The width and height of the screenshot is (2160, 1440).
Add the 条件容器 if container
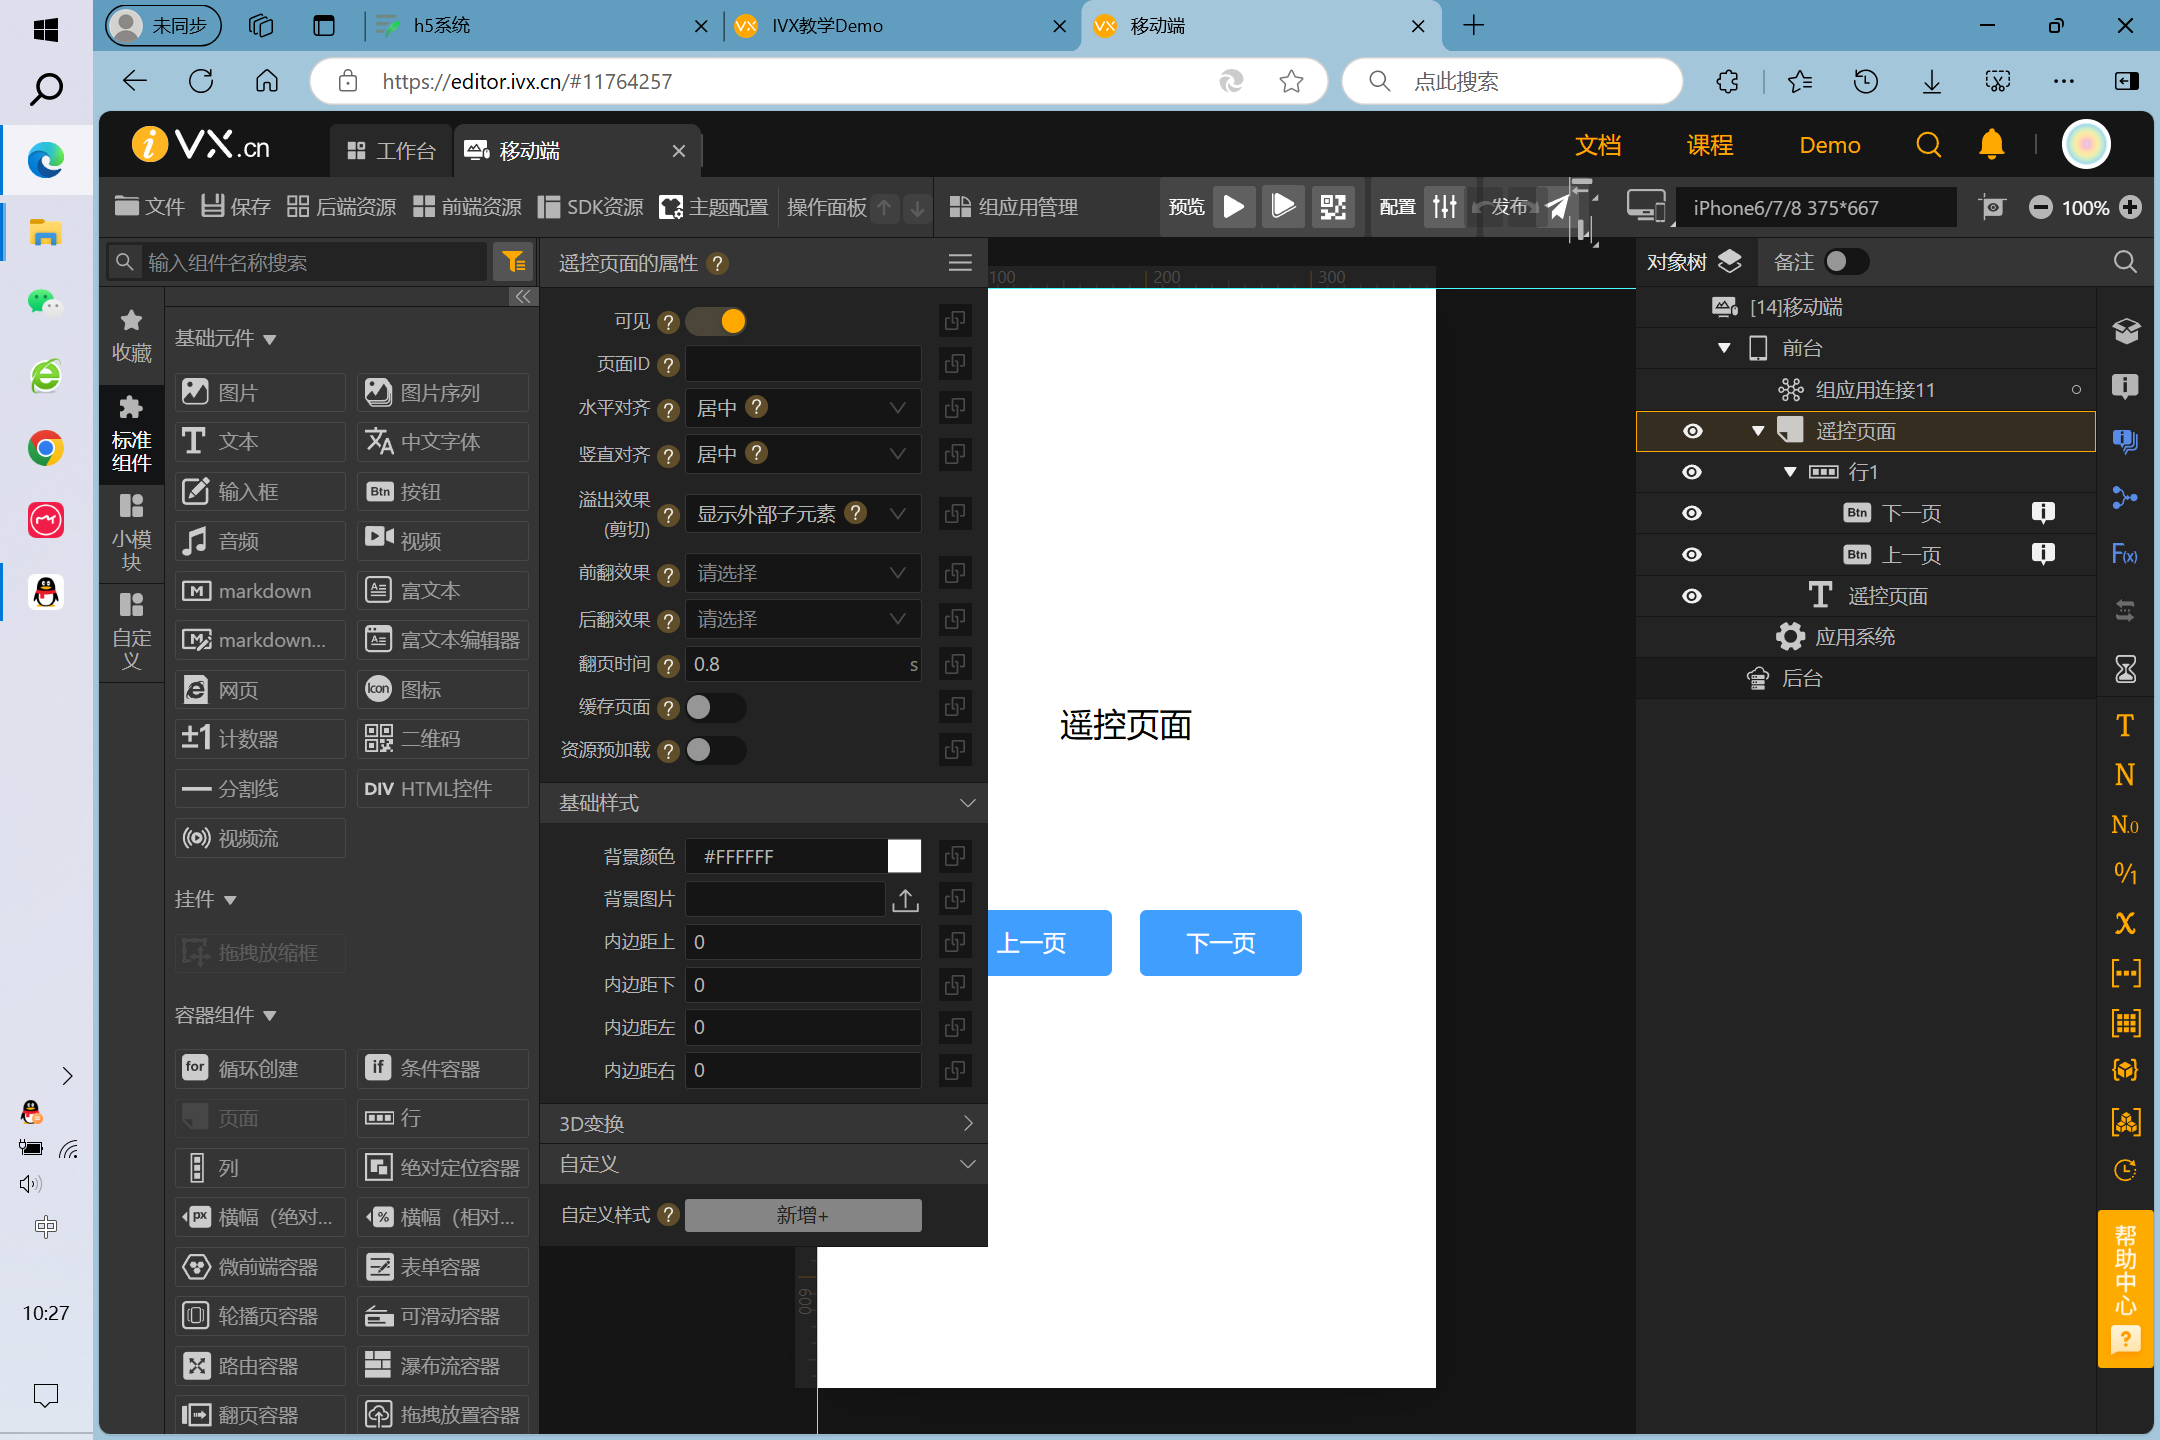tap(443, 1068)
